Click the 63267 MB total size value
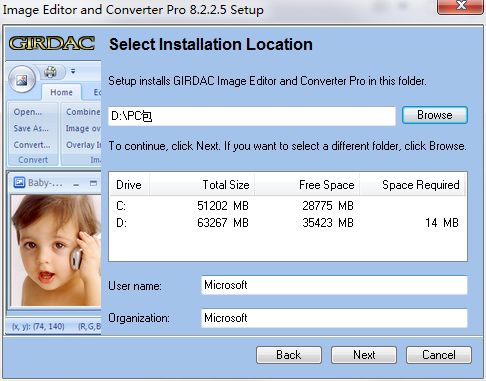This screenshot has width=486, height=381. point(223,223)
